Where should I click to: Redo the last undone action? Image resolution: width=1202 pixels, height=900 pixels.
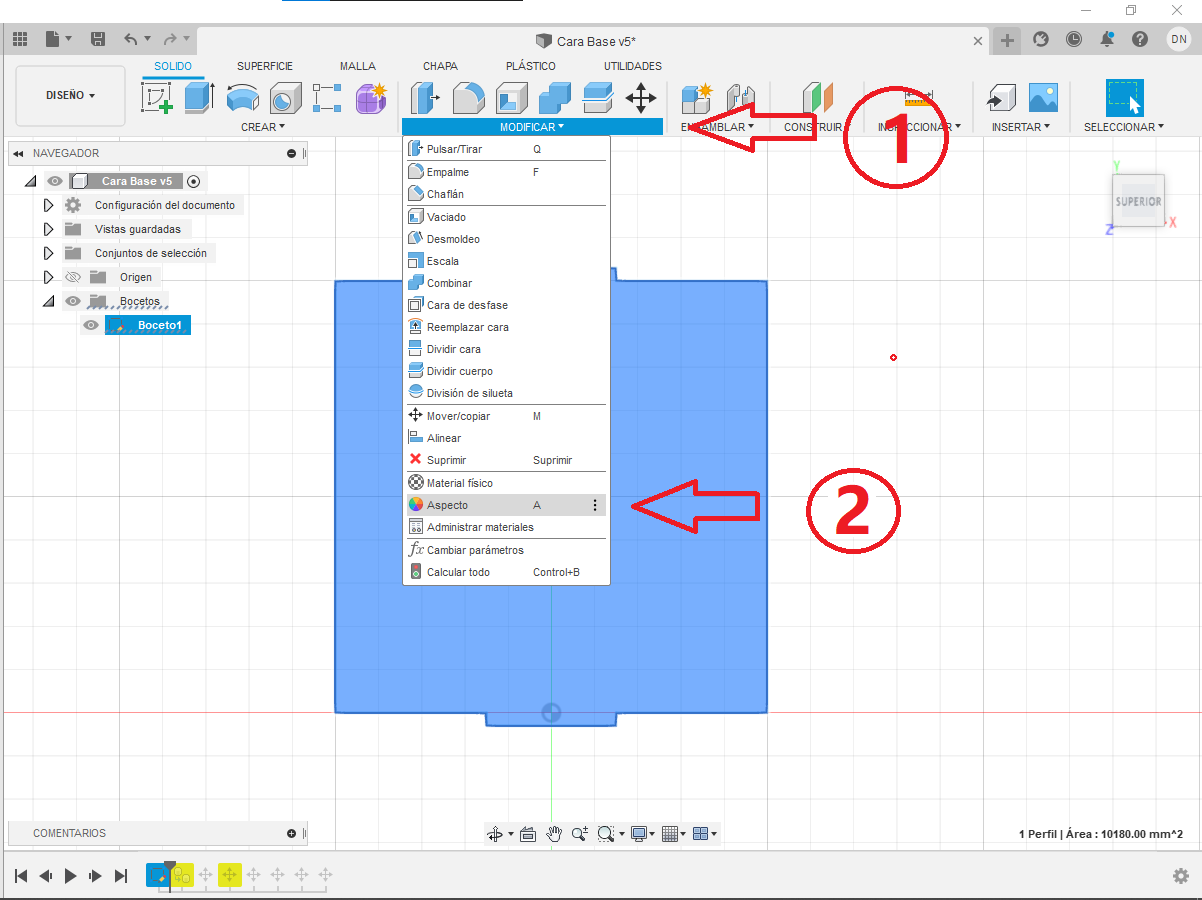coord(170,40)
